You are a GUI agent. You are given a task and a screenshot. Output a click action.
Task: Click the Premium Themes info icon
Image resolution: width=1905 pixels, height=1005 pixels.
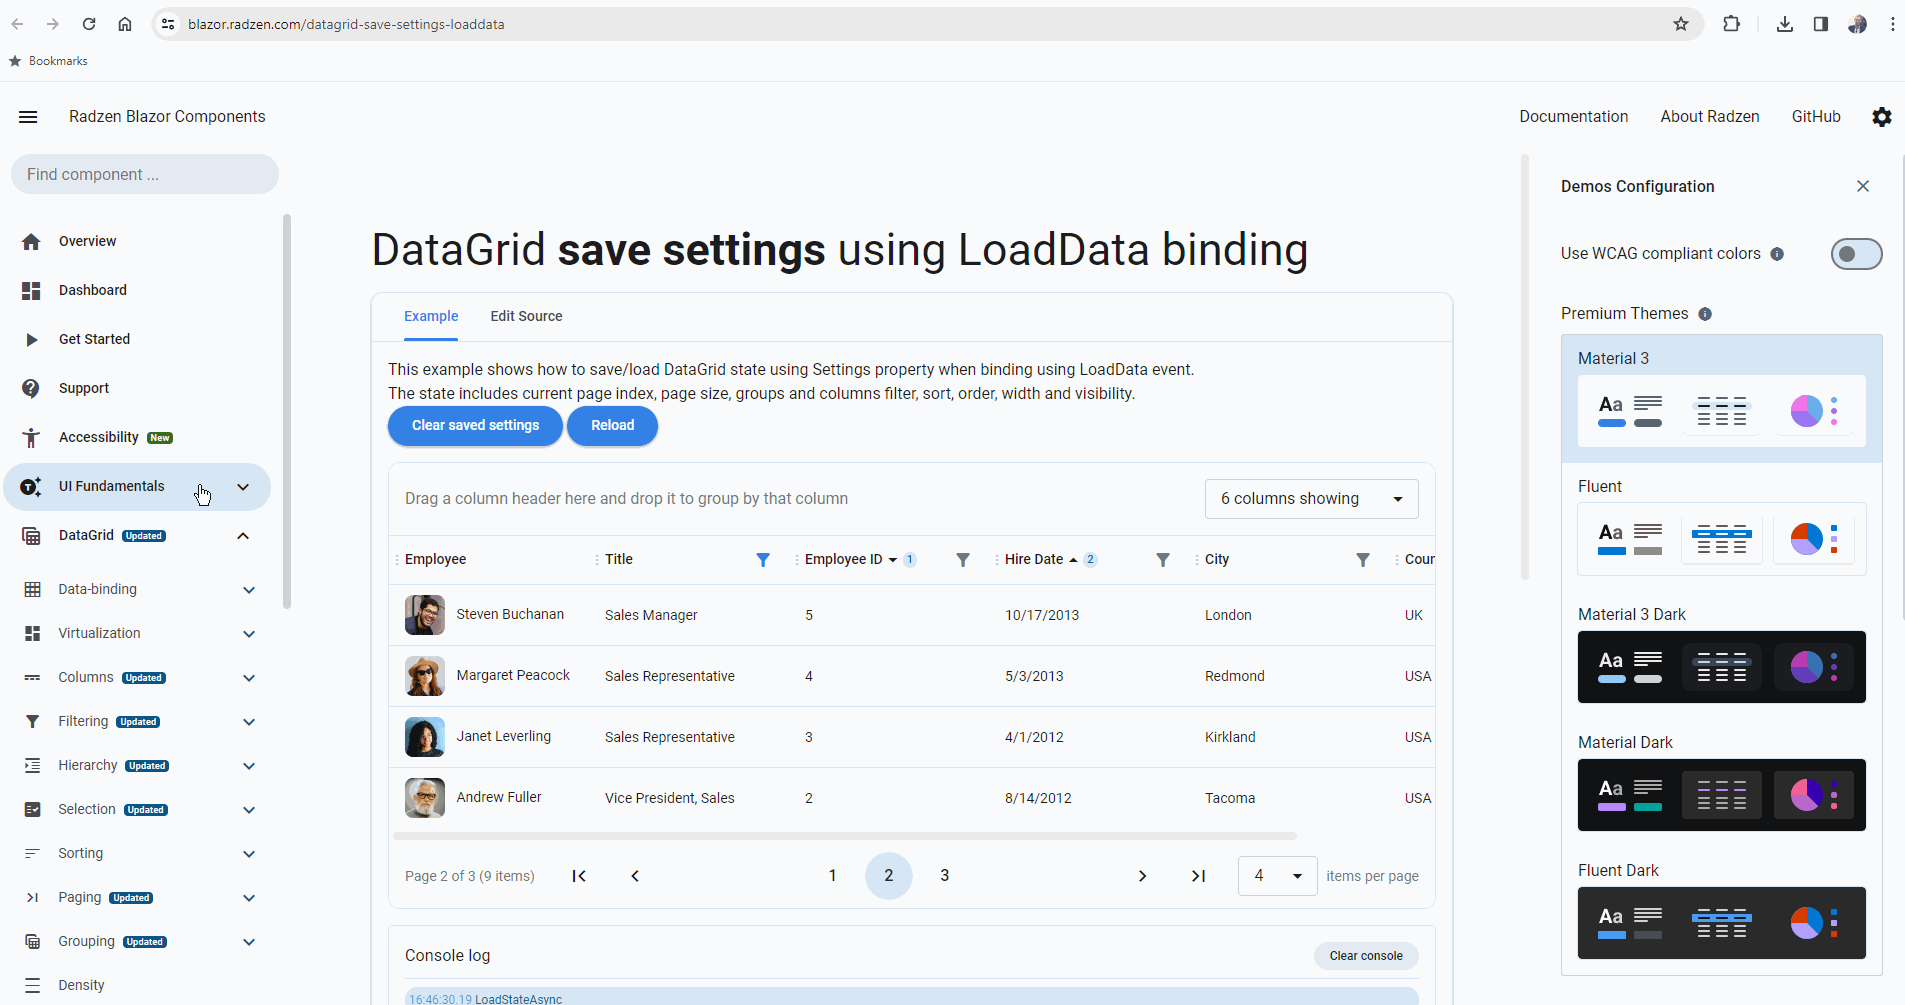tap(1705, 314)
